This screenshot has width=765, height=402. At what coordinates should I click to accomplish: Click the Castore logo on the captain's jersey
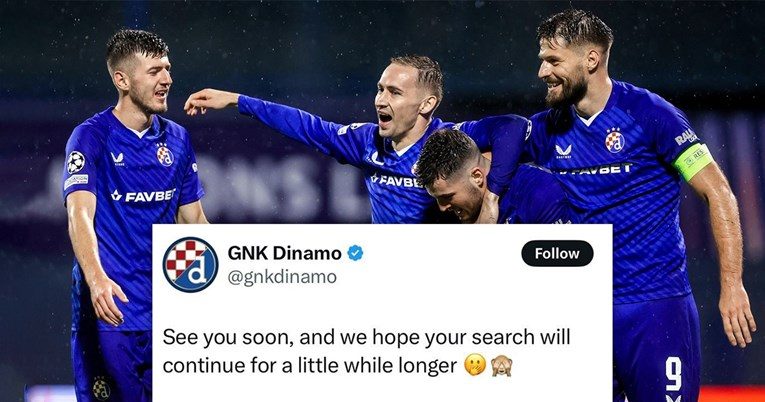[564, 151]
